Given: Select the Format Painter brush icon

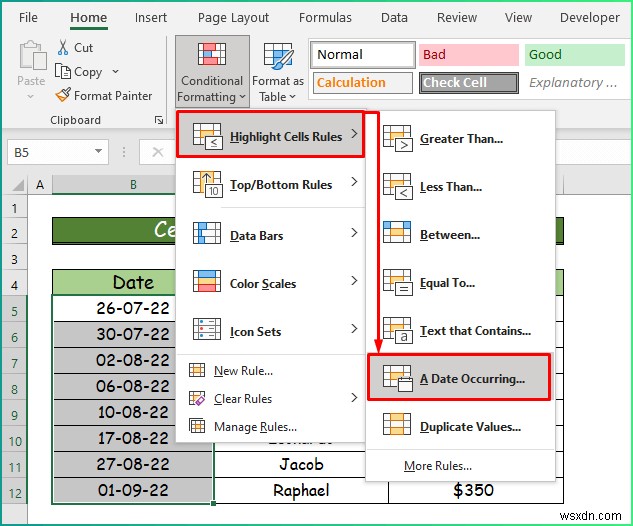Looking at the screenshot, I should [x=63, y=95].
